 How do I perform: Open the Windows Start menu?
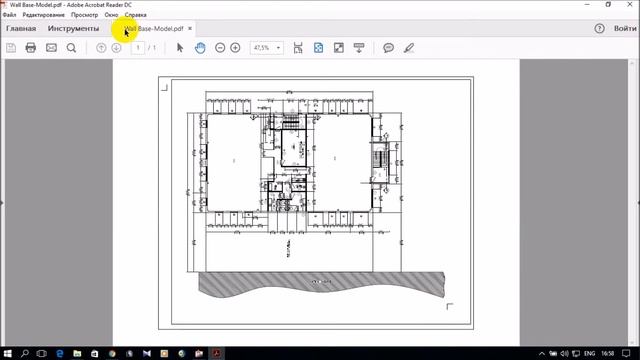click(7, 353)
